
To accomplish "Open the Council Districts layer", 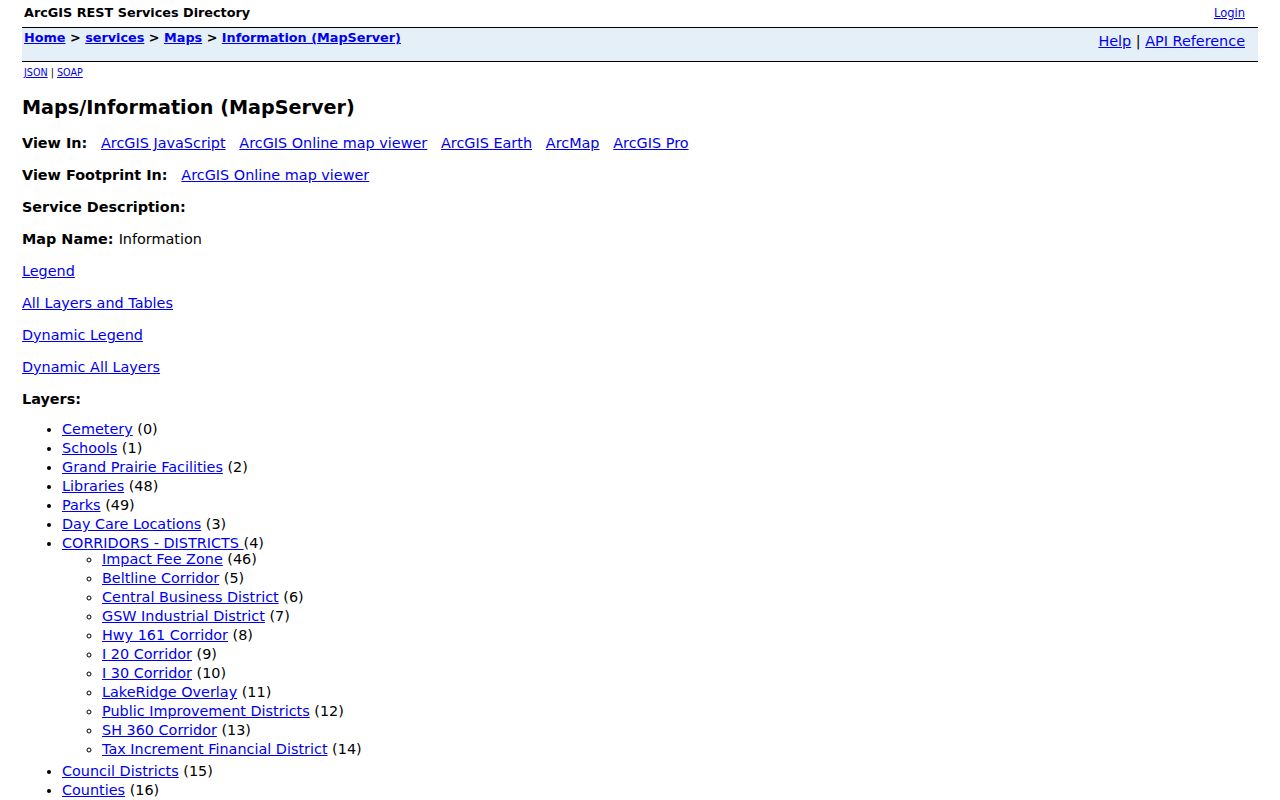I will [120, 771].
